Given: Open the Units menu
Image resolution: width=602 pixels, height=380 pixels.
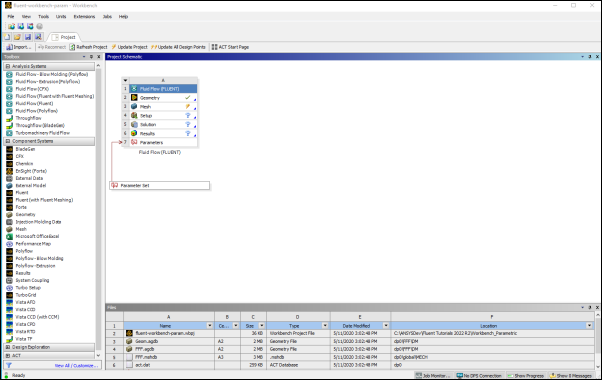Looking at the screenshot, I should (61, 17).
